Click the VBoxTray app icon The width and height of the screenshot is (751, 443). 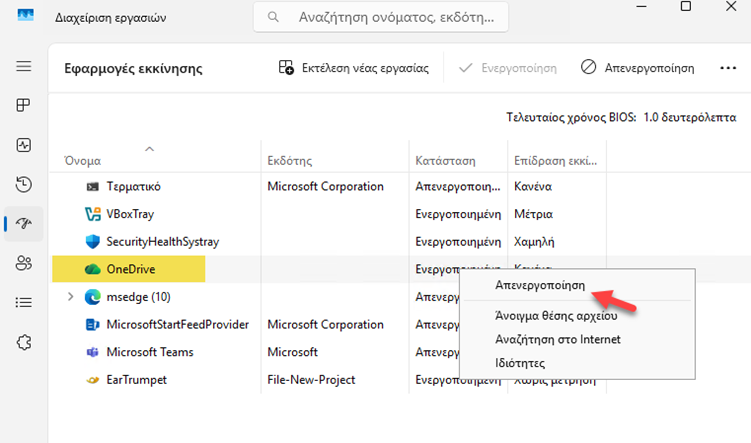[x=93, y=214]
